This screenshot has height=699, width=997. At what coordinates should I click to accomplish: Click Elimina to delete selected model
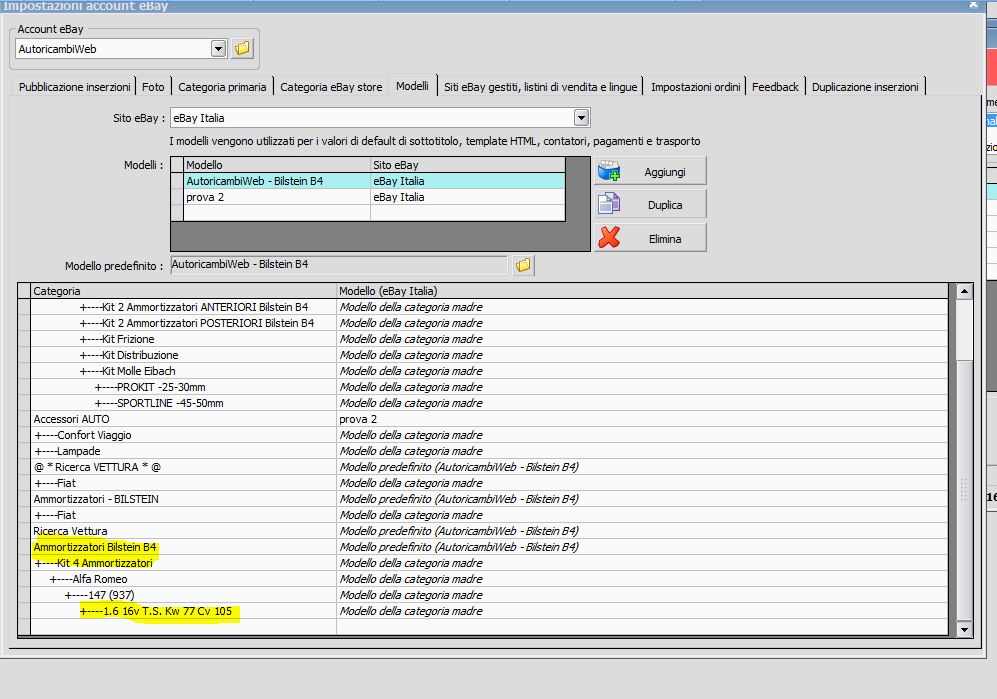click(650, 238)
